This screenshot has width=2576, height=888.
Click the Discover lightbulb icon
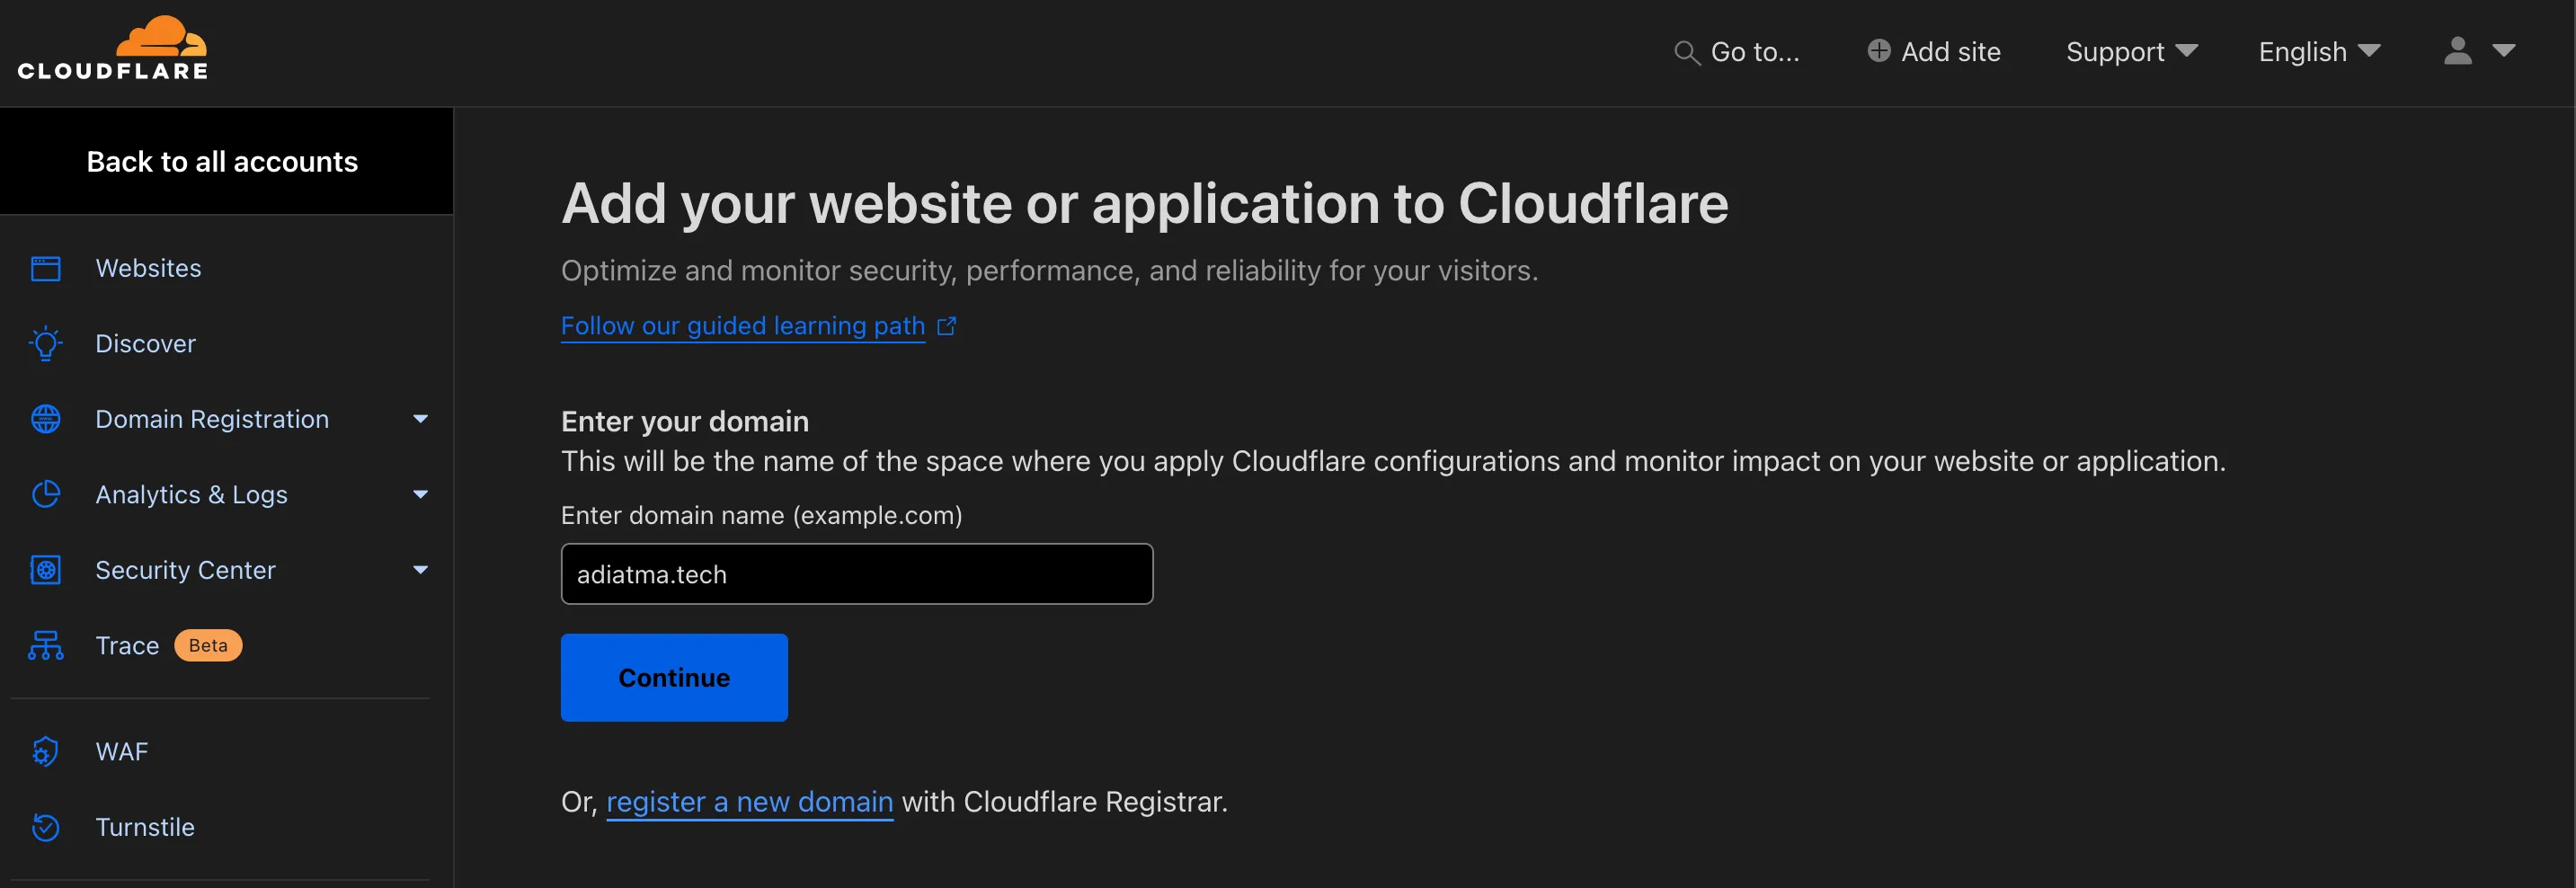click(x=46, y=343)
